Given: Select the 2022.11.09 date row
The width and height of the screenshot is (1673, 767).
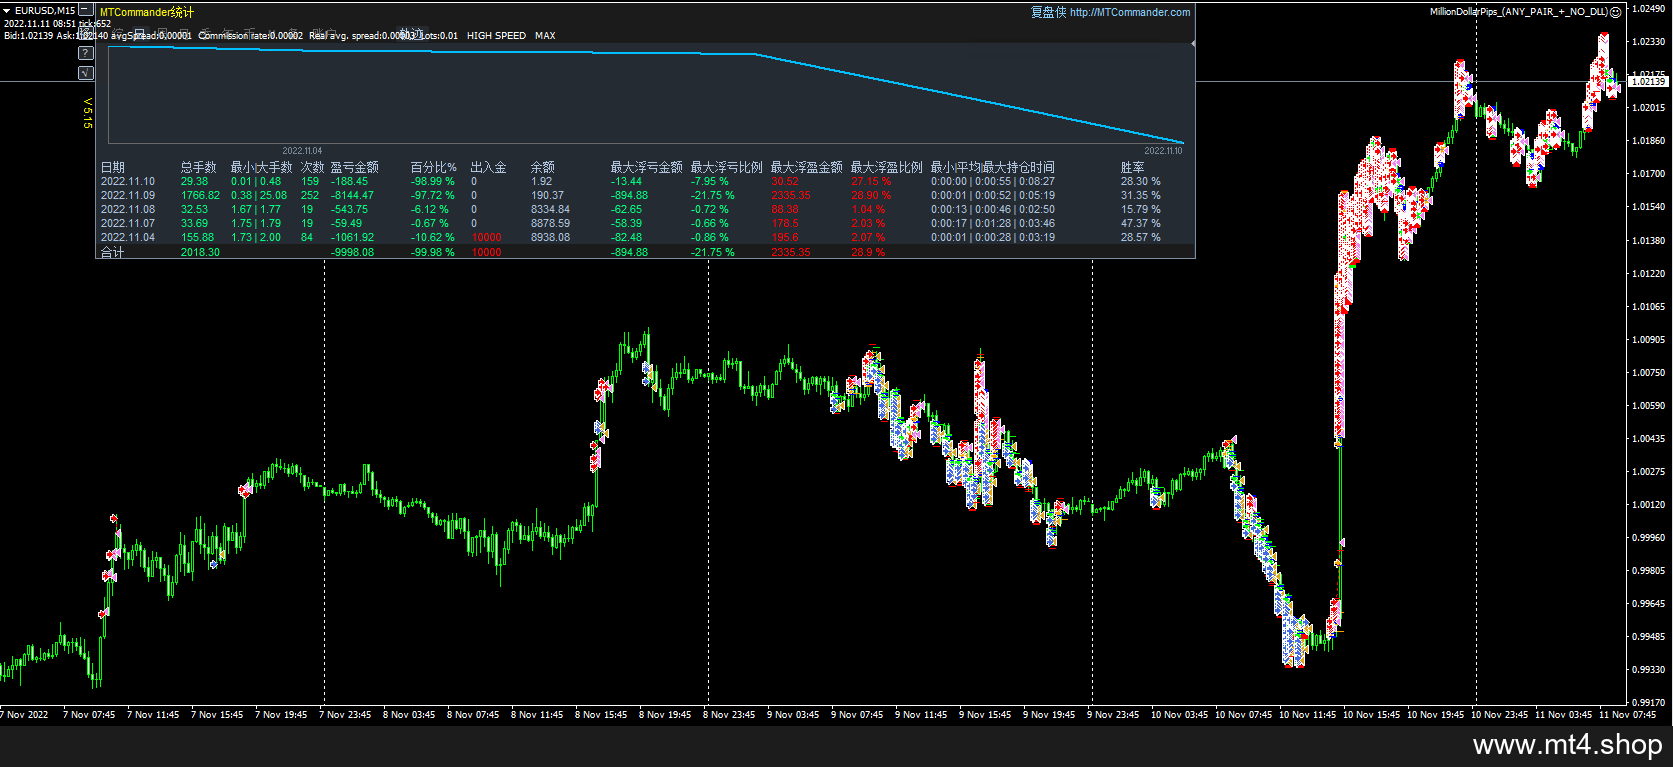Looking at the screenshot, I should tap(128, 196).
